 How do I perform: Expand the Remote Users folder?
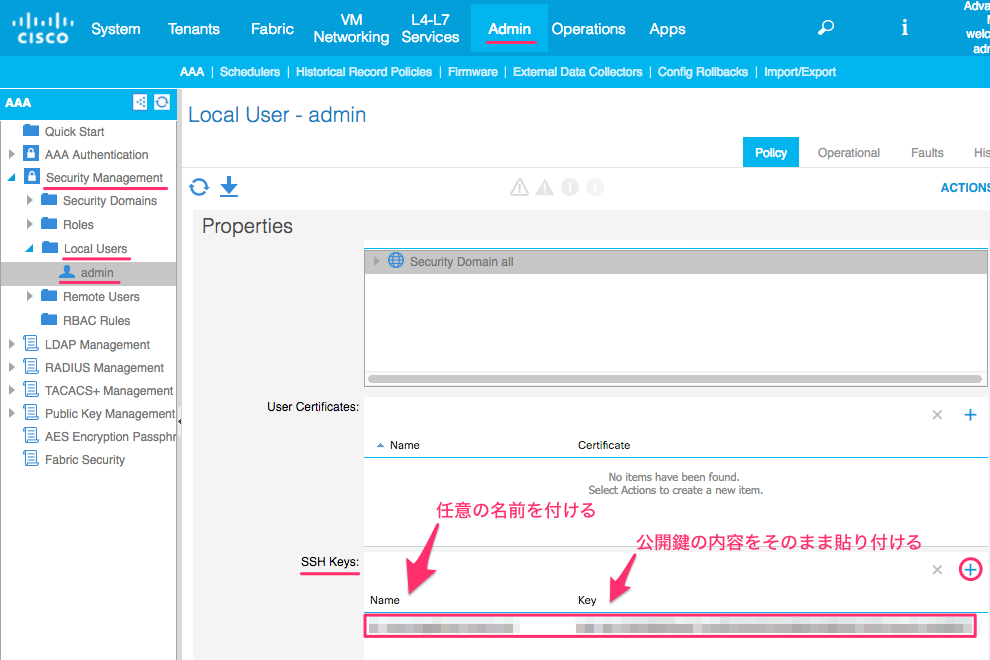29,296
